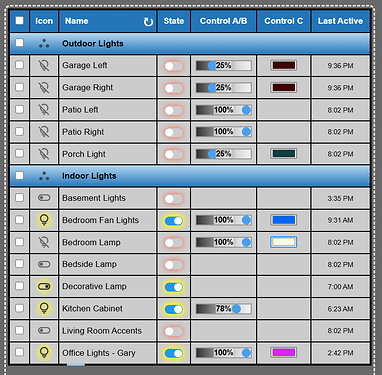Click the Porch Light bulb-off icon
Viewport: 382px width, 375px height.
click(x=44, y=154)
